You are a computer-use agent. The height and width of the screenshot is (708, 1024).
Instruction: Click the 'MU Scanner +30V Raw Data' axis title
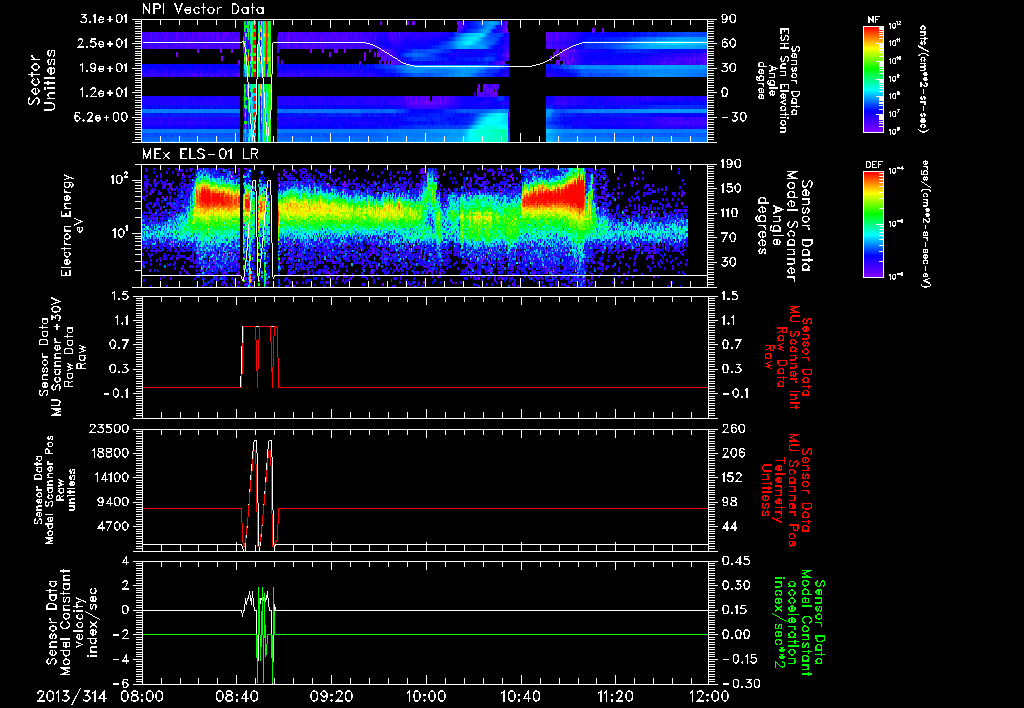tap(62, 357)
